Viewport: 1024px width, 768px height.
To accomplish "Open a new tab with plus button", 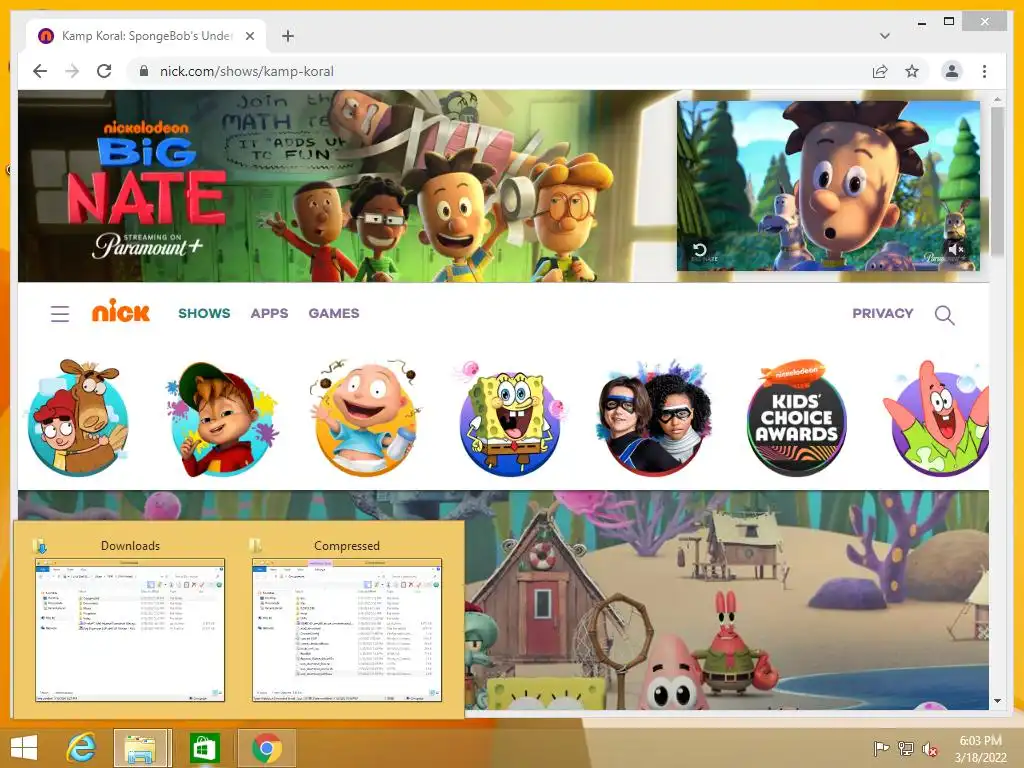I will pyautogui.click(x=287, y=36).
